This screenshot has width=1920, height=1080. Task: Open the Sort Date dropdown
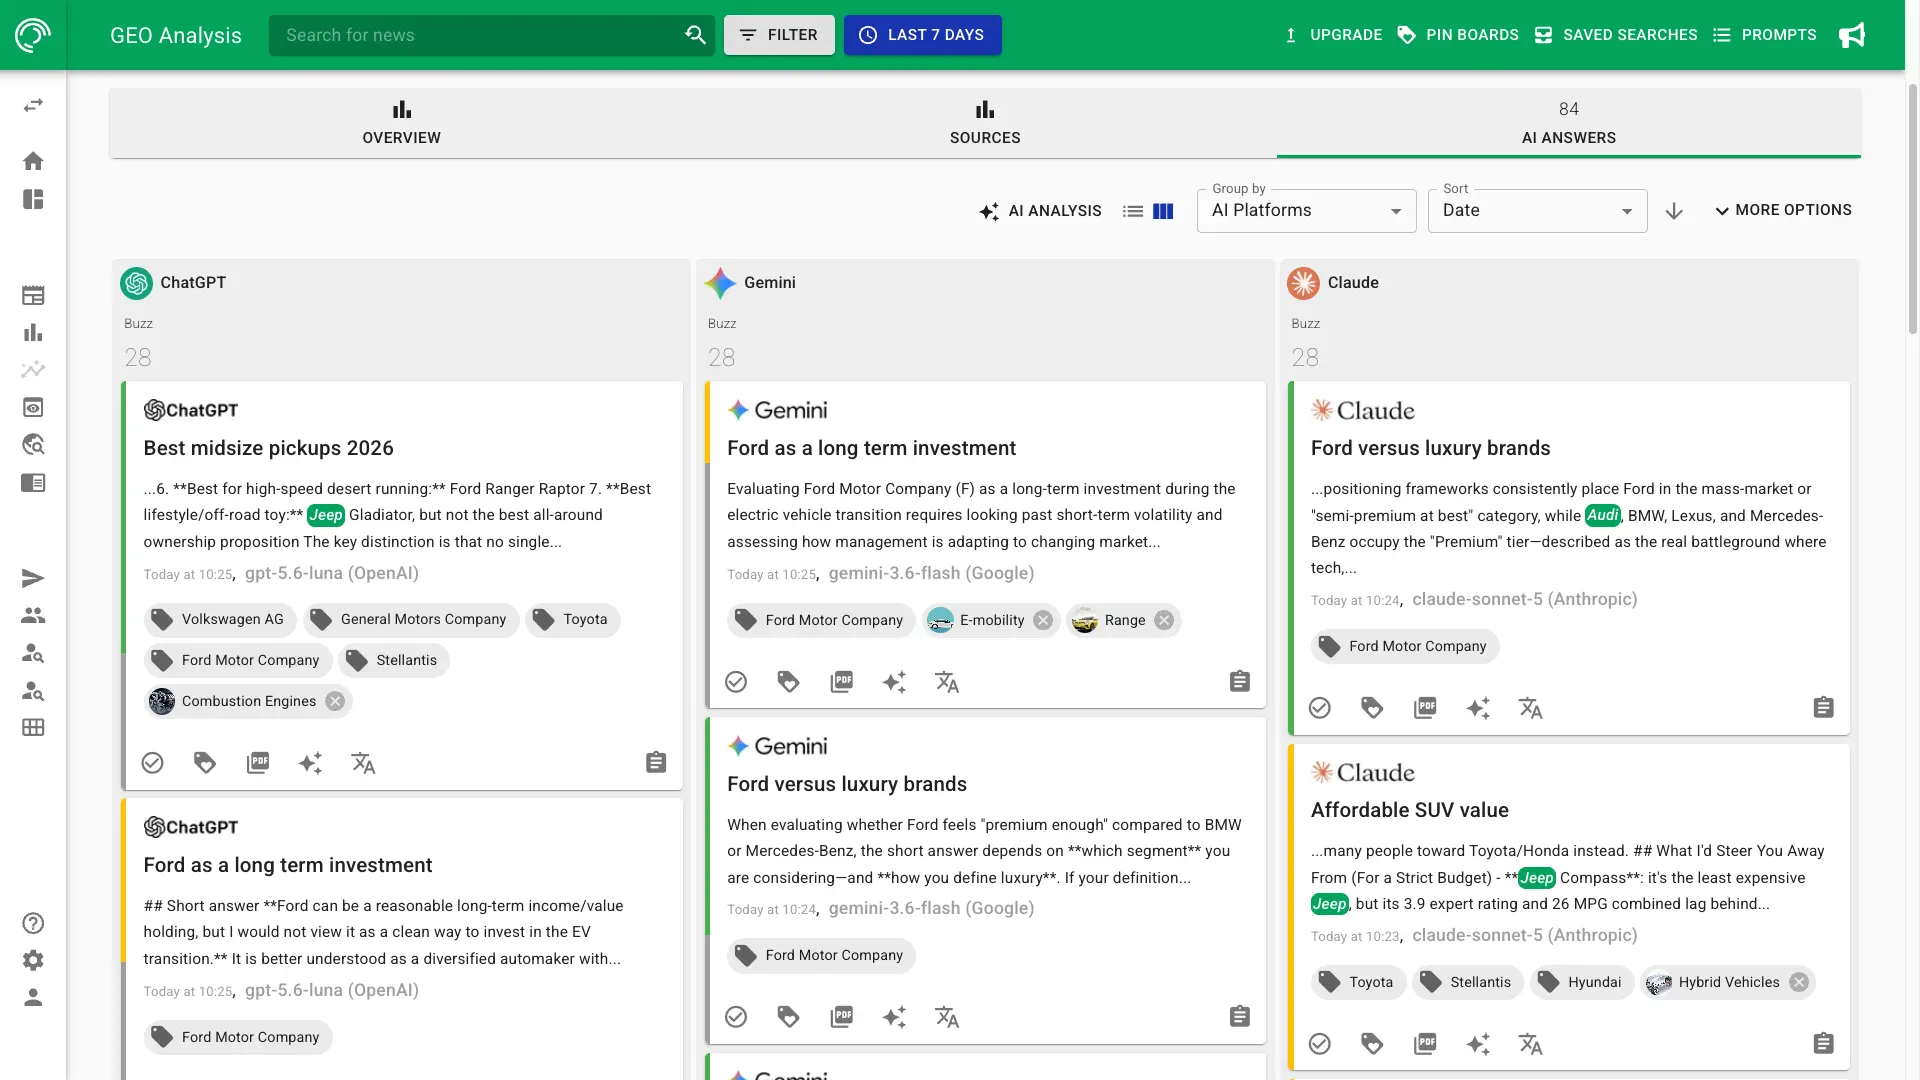click(x=1537, y=211)
